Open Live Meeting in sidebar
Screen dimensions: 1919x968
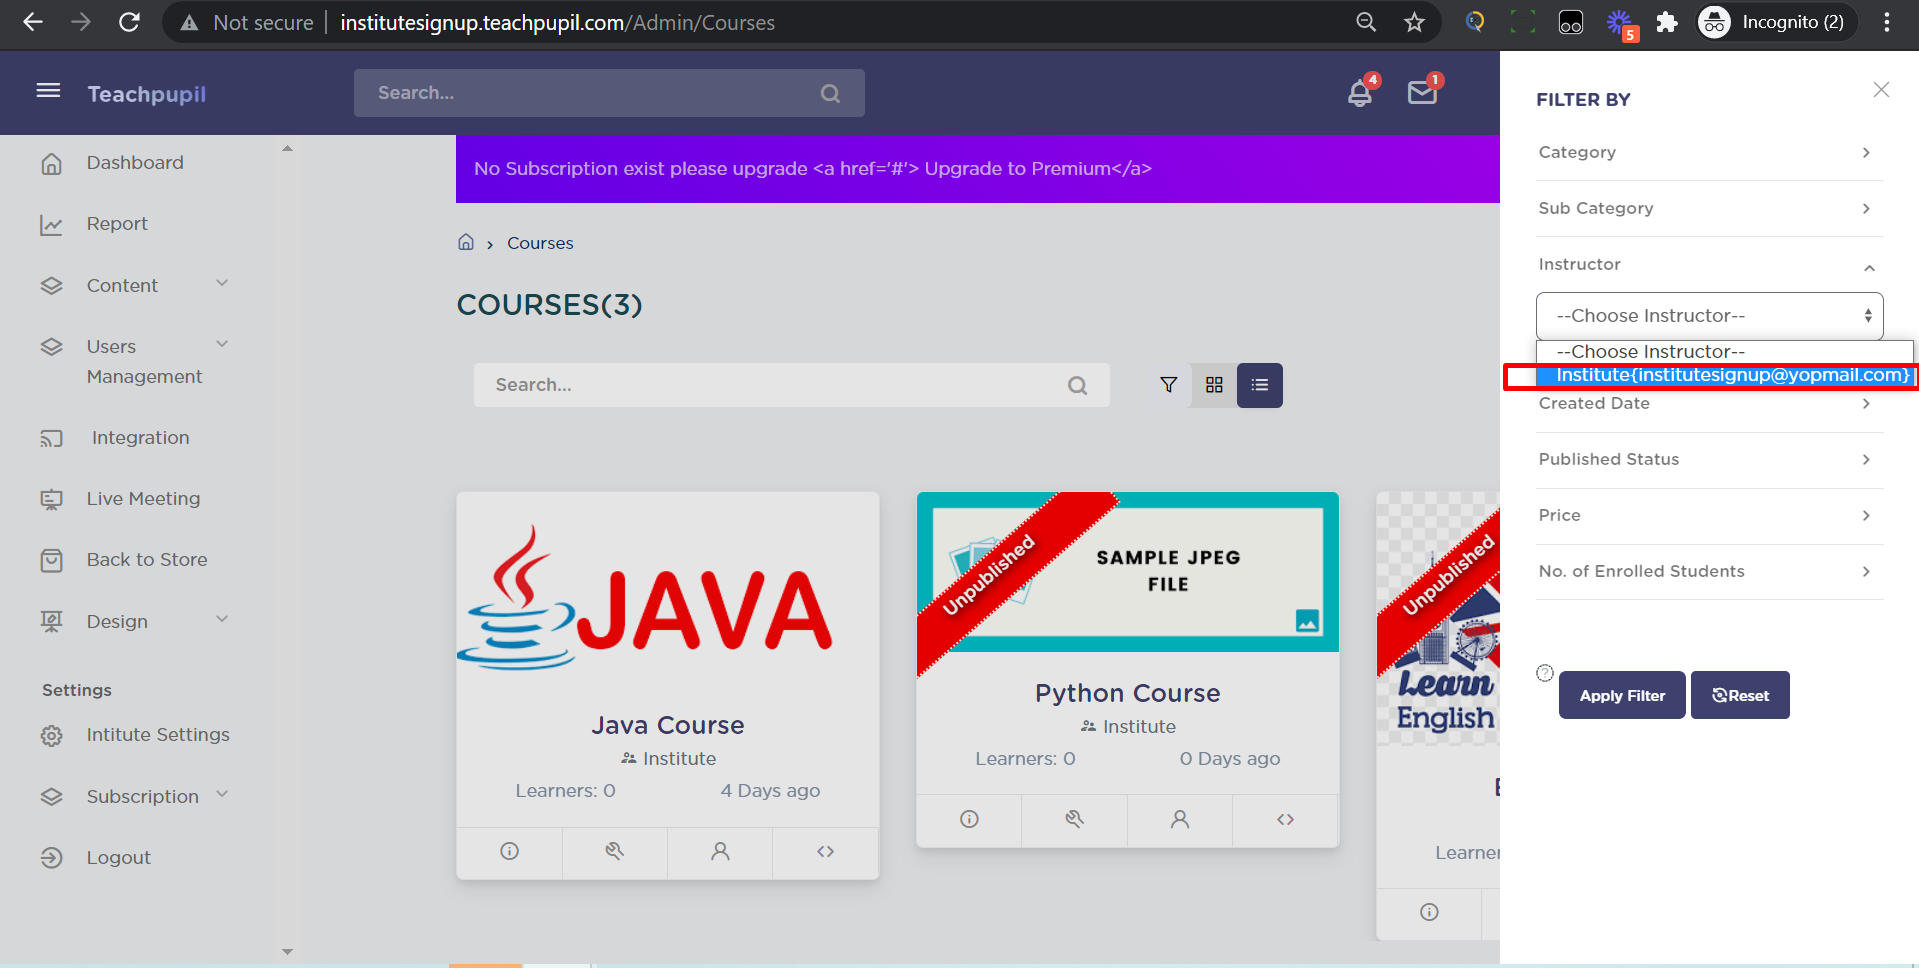(x=143, y=499)
